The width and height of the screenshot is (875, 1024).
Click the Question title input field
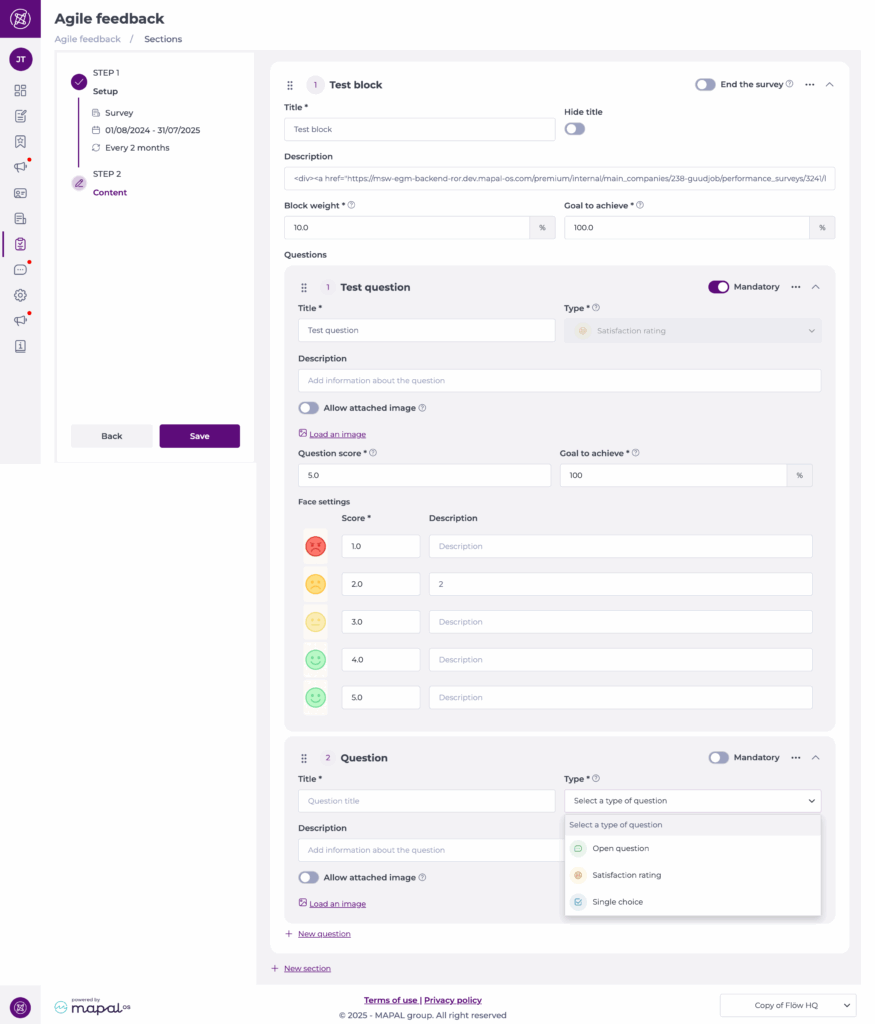[426, 801]
